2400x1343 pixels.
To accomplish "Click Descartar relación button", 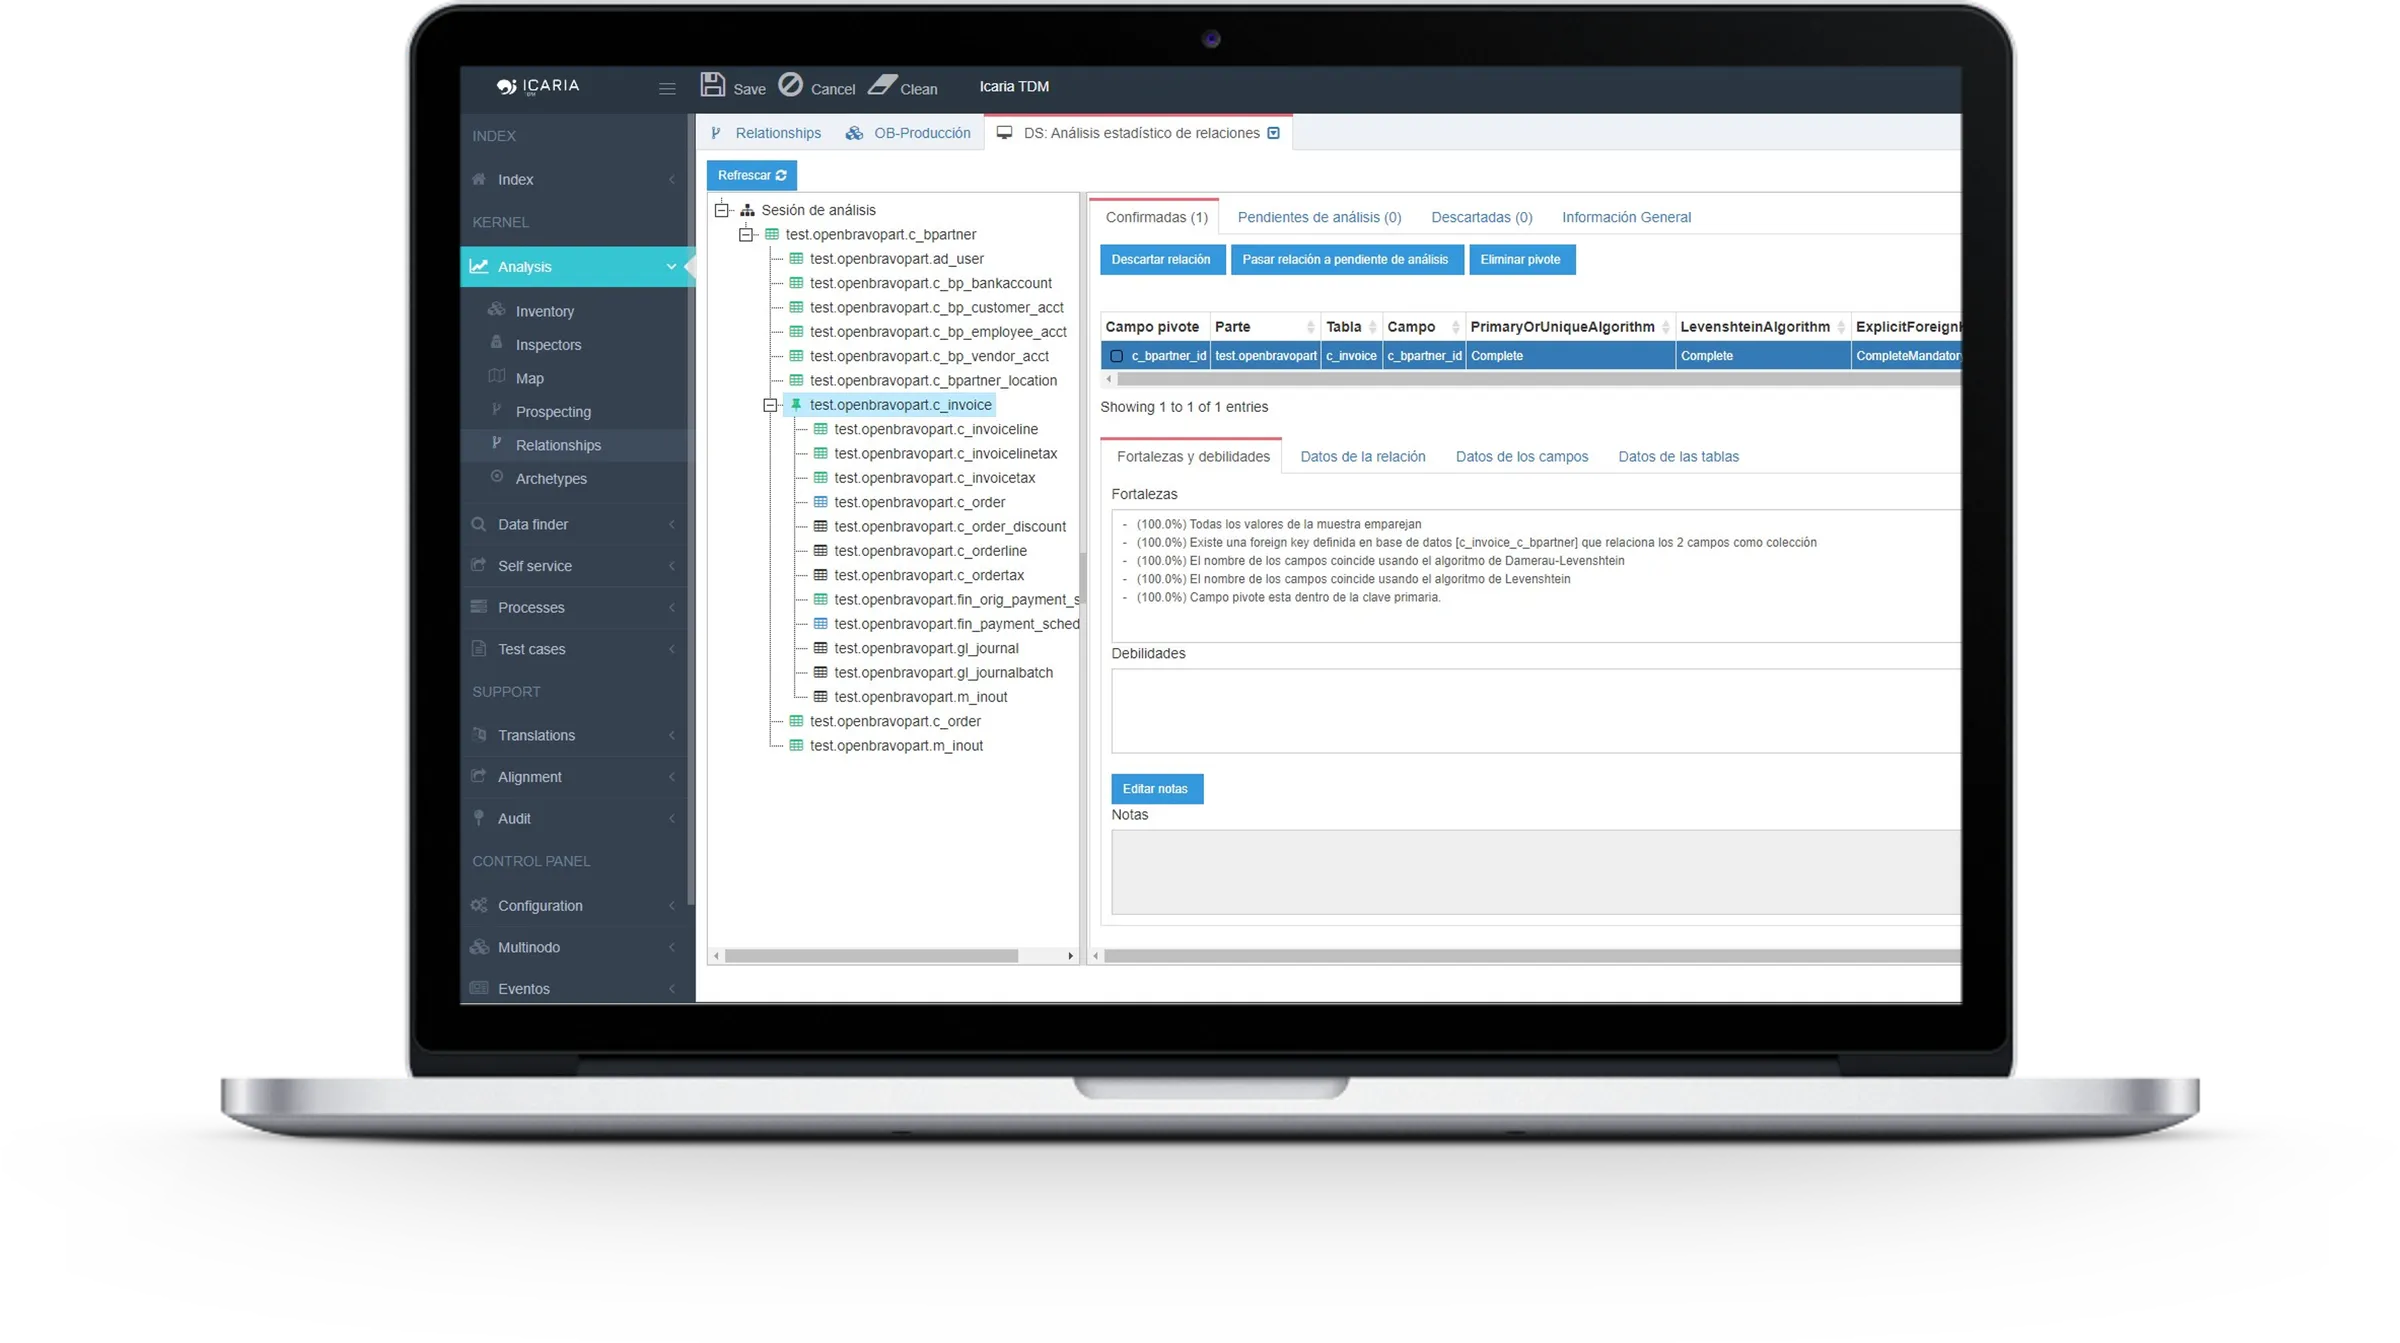I will (x=1161, y=260).
